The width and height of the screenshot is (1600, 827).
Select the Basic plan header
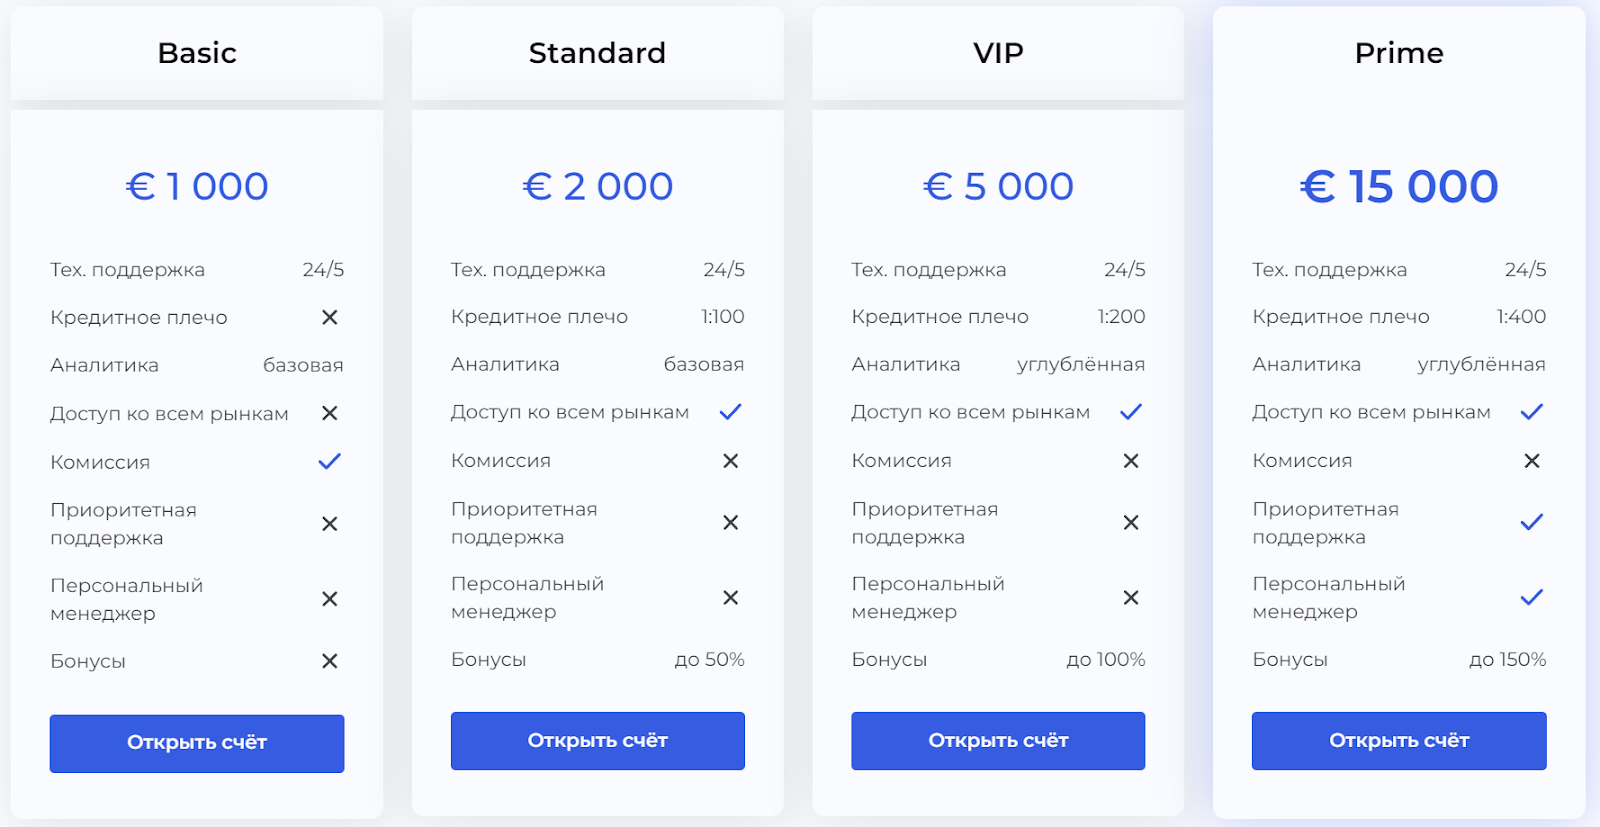[197, 53]
